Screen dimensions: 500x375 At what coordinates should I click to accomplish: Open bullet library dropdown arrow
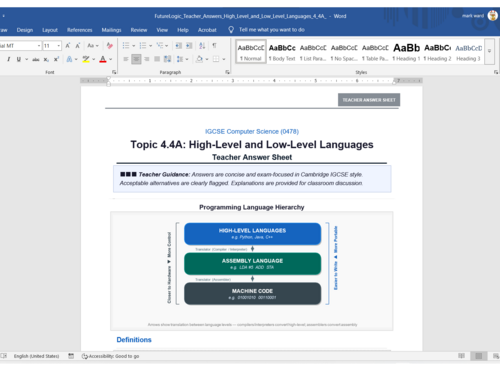(133, 46)
